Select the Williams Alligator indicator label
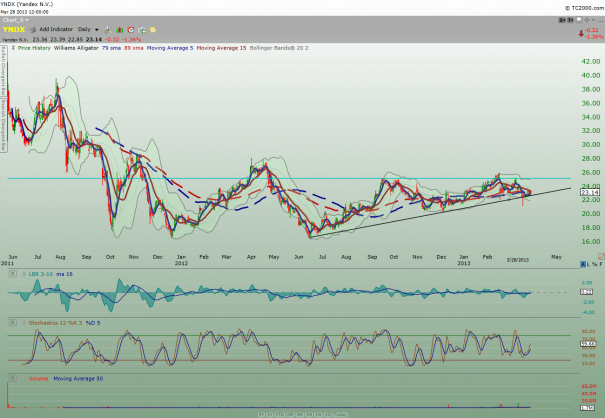Image resolution: width=605 pixels, height=418 pixels. click(x=76, y=48)
